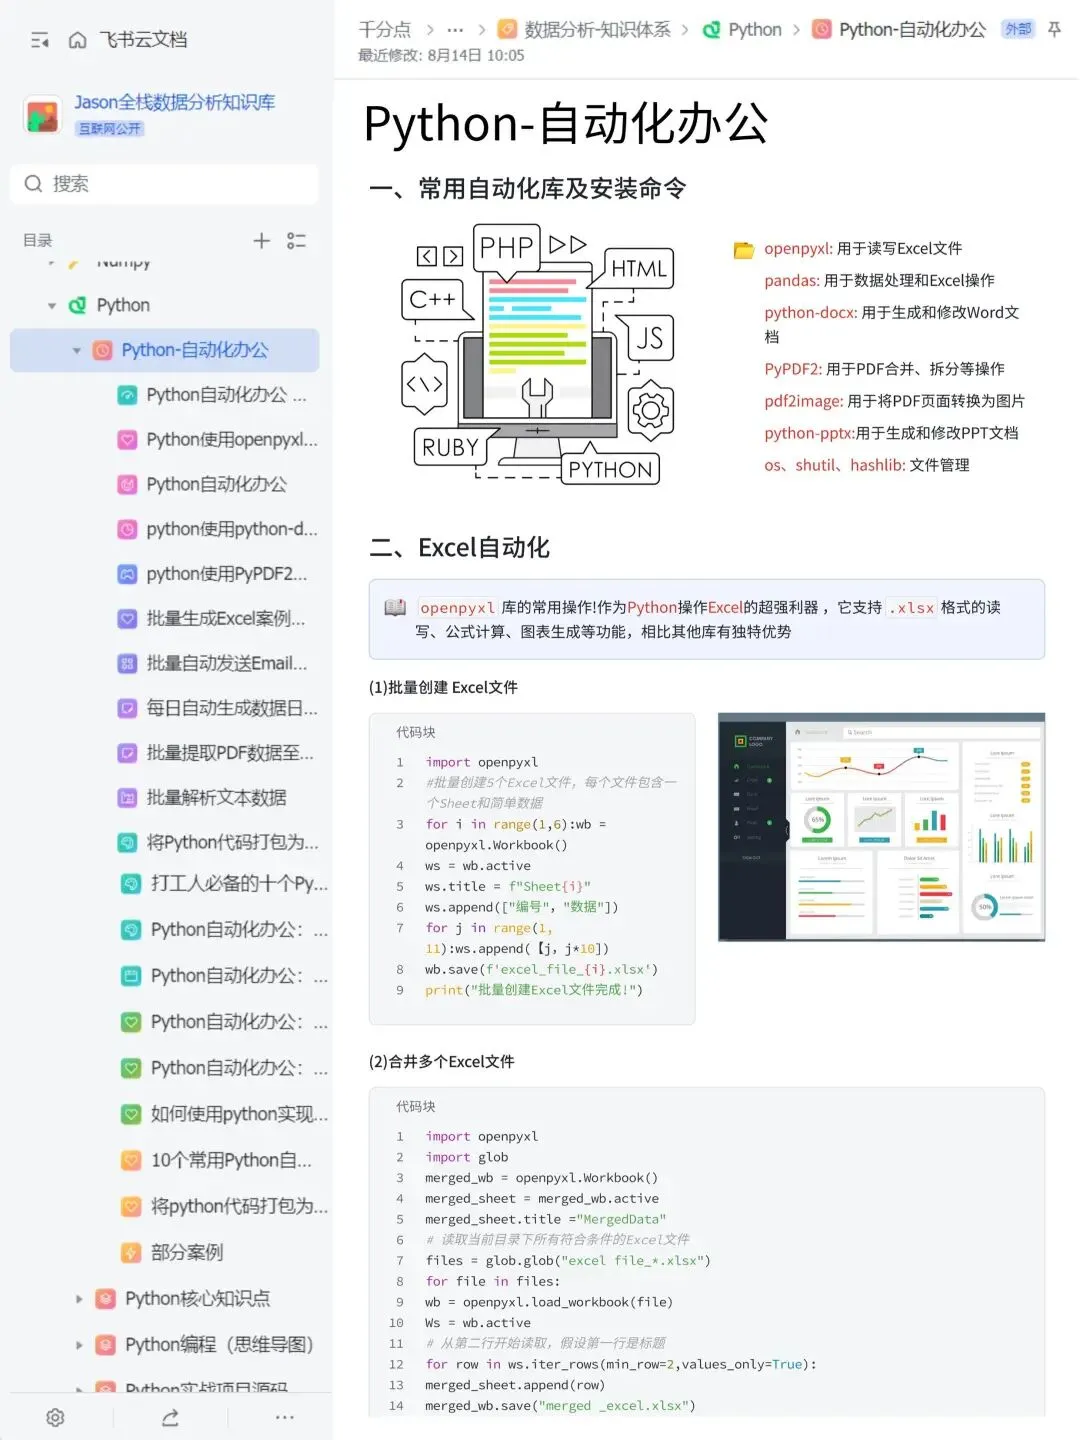Expand the Python编程（思维导图） node arrow

point(79,1345)
